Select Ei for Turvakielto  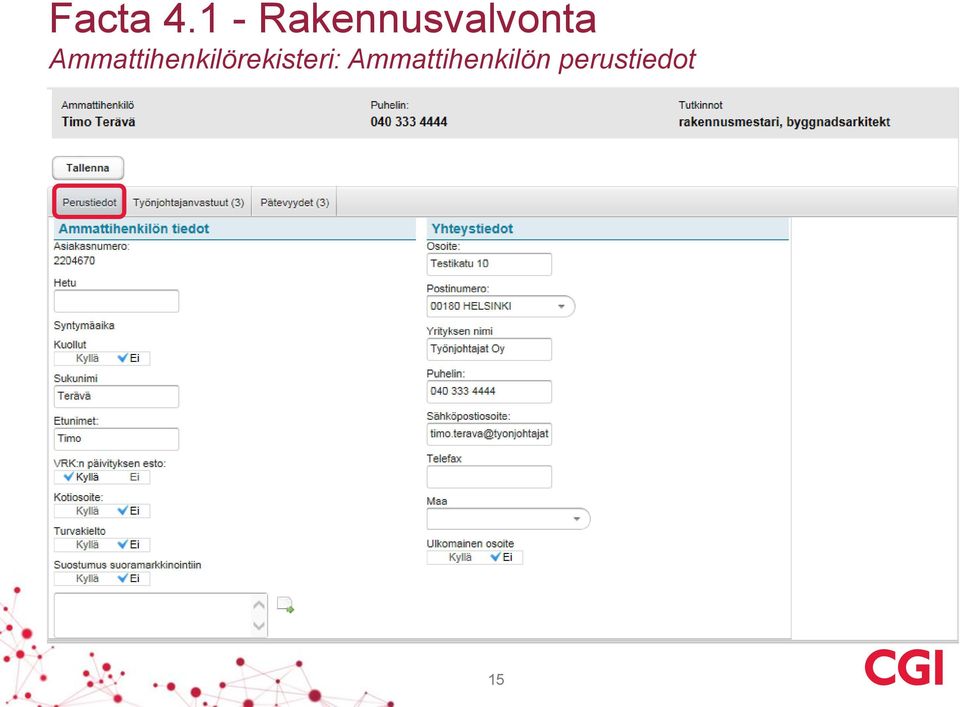tap(127, 545)
